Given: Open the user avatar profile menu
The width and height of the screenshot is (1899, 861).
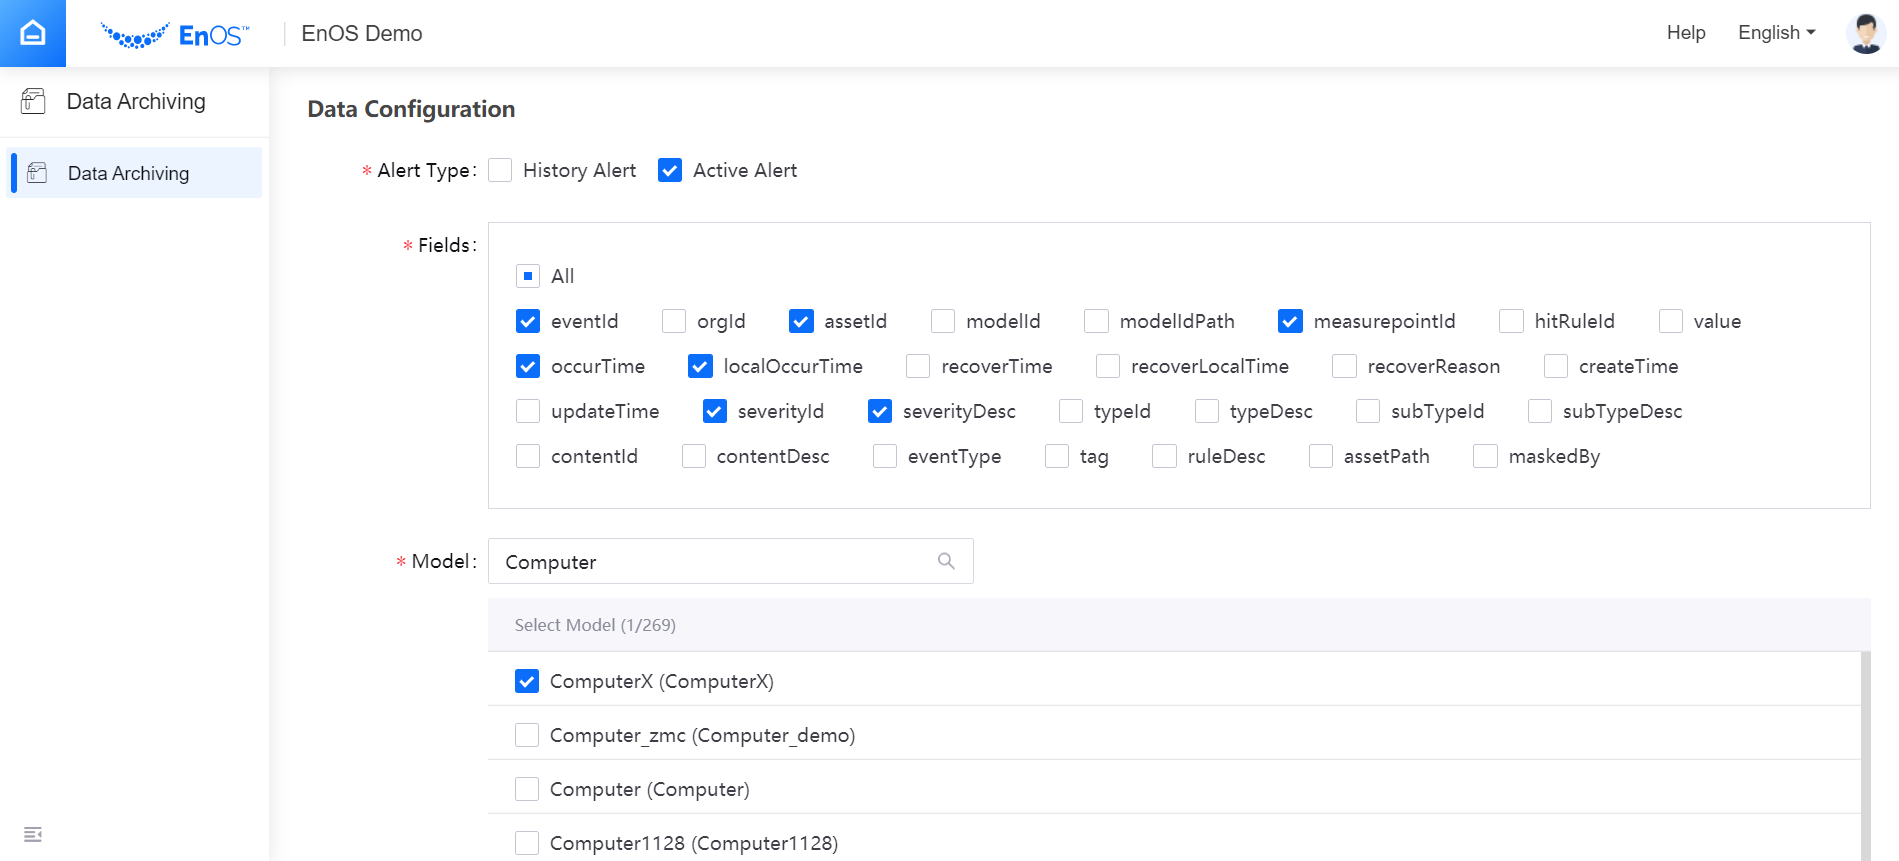Looking at the screenshot, I should click(x=1865, y=33).
